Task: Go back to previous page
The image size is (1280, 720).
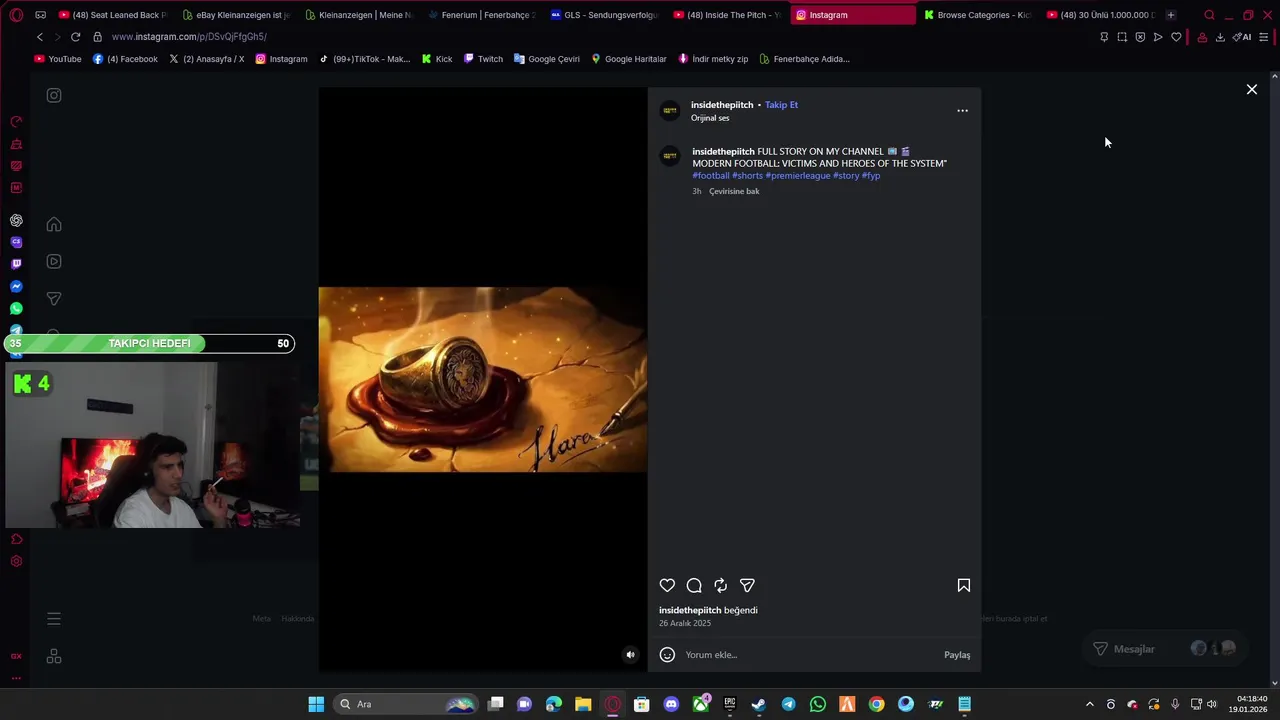Action: pos(39,37)
